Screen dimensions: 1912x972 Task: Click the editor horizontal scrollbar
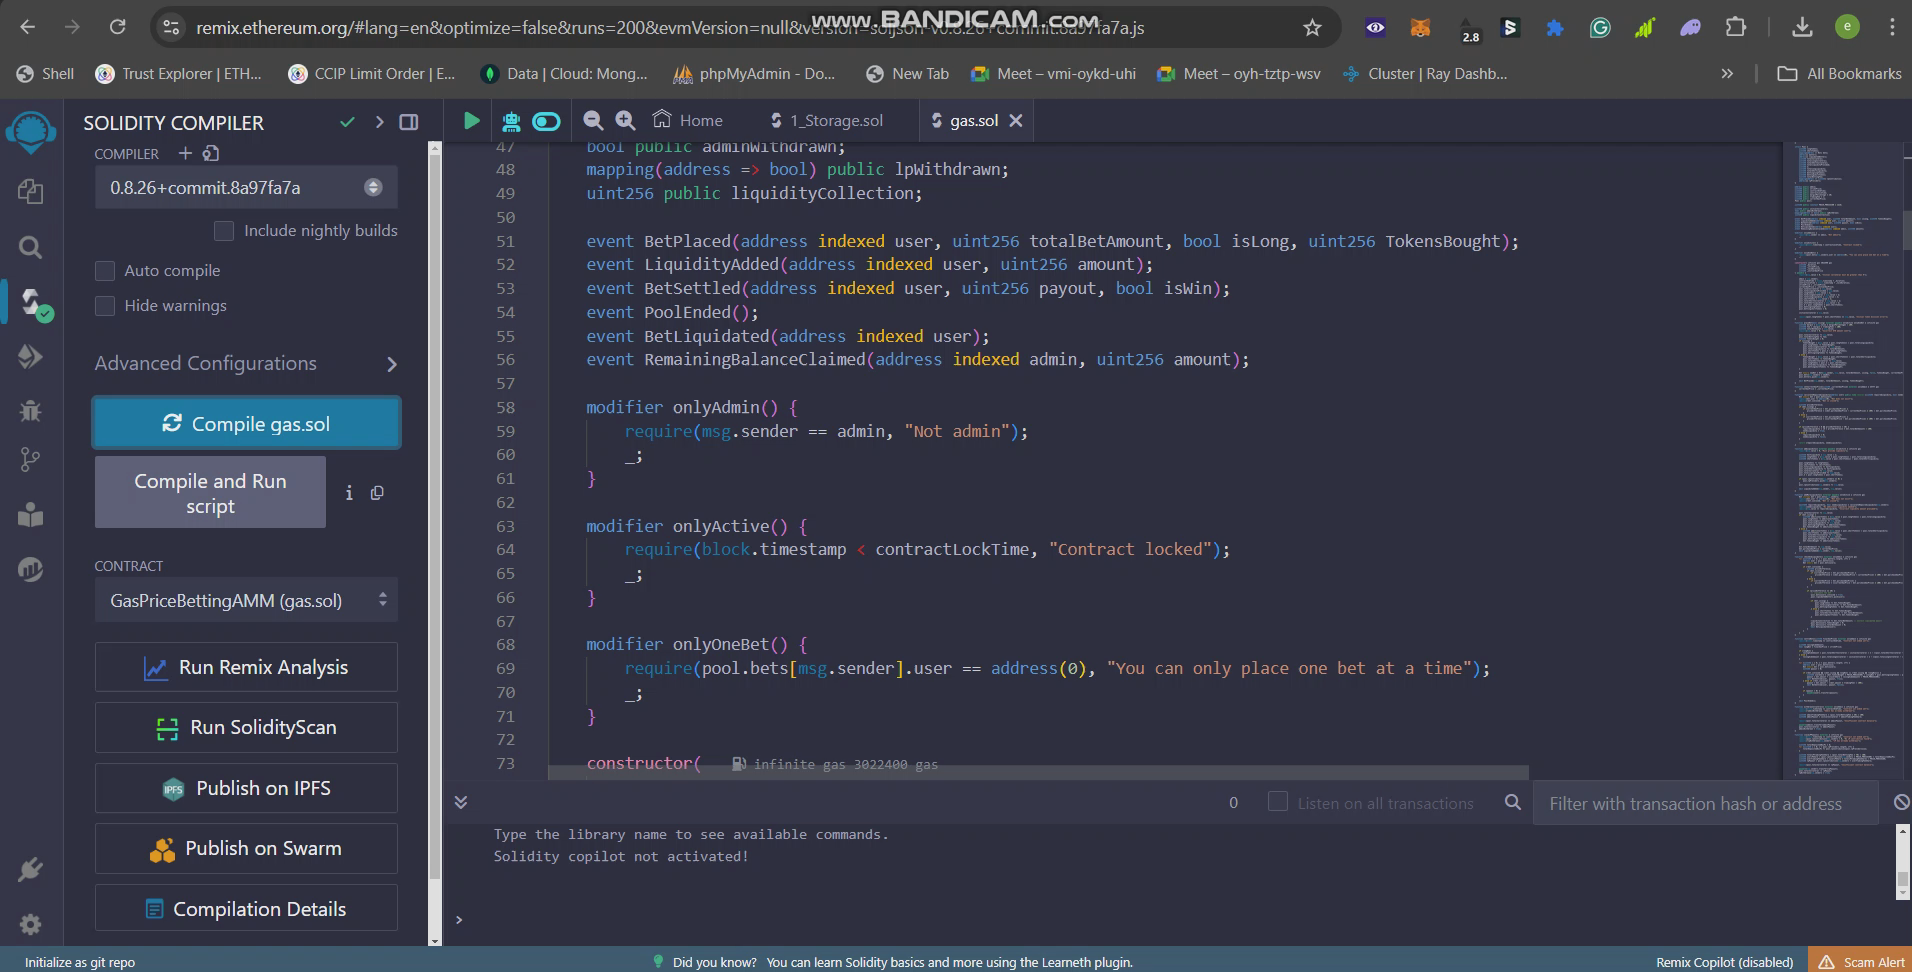point(1038,772)
